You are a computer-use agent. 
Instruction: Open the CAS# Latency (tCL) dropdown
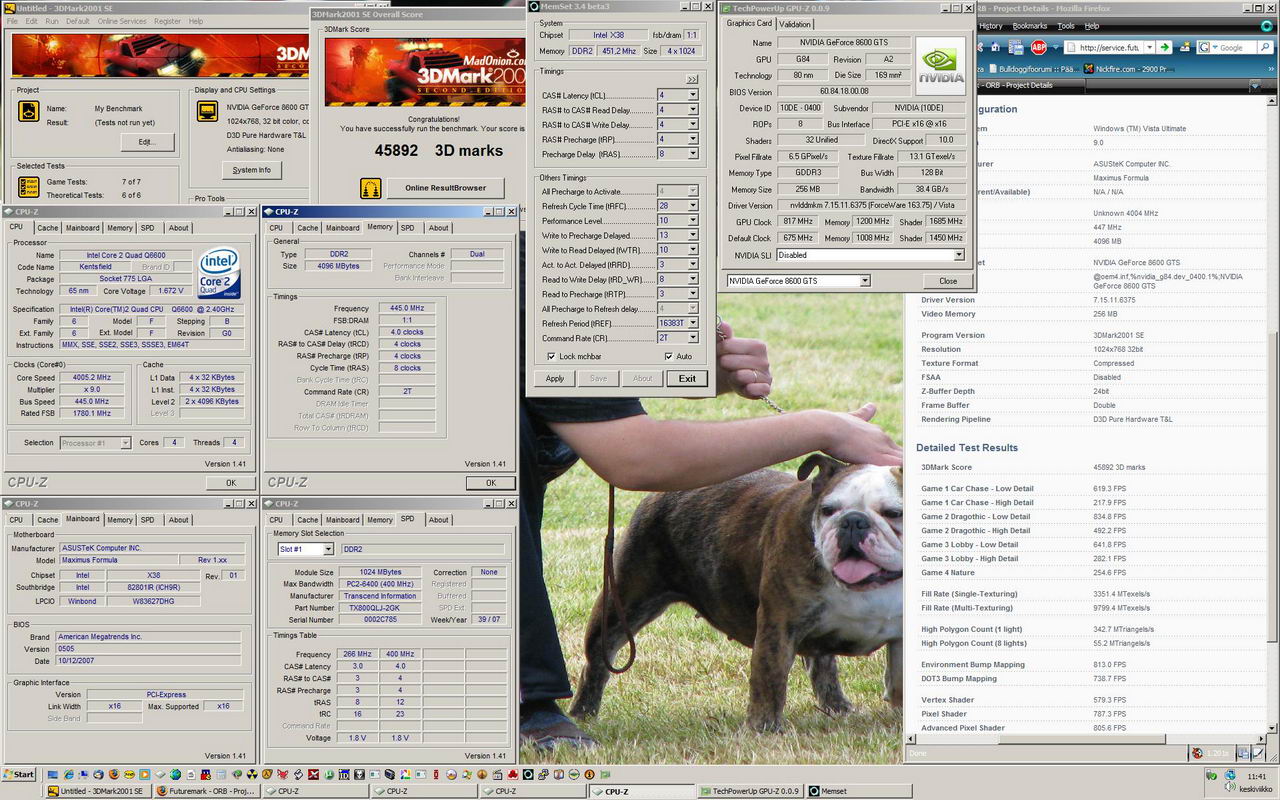(692, 95)
